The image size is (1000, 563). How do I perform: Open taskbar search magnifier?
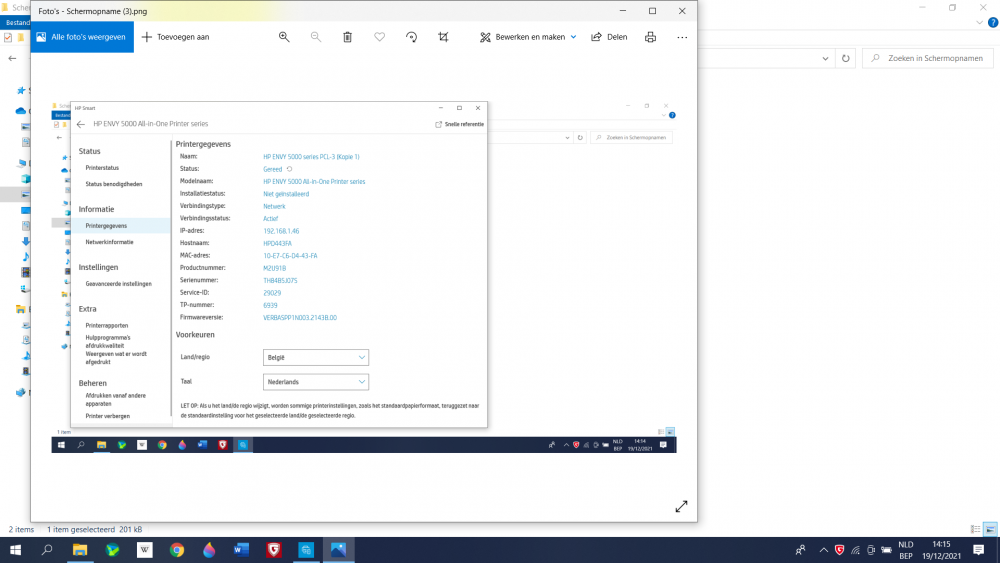pos(47,550)
